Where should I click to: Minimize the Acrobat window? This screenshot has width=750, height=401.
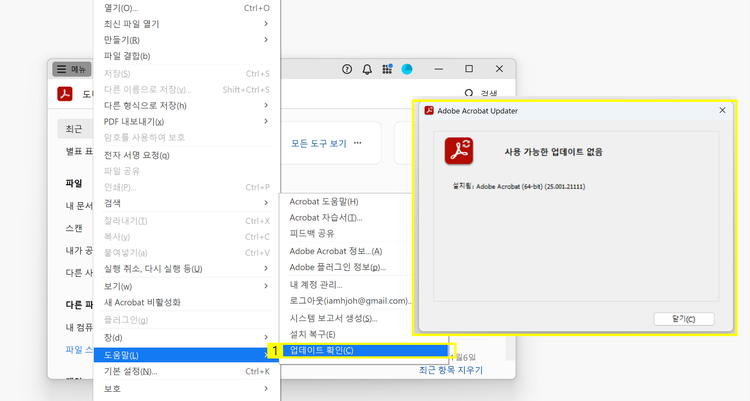tap(439, 69)
